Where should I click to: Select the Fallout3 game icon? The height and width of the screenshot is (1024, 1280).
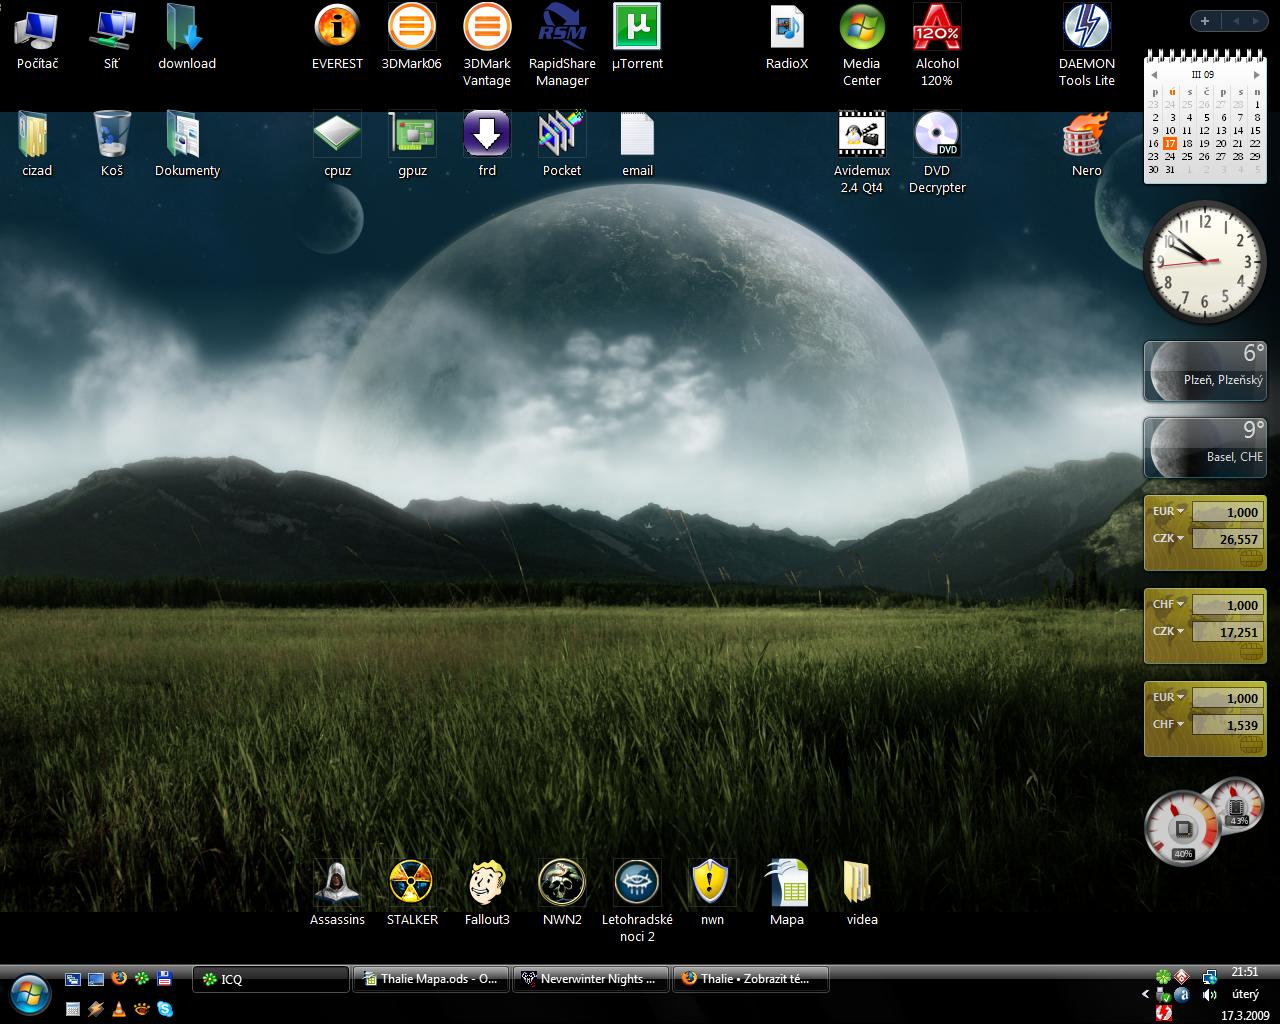click(x=487, y=883)
